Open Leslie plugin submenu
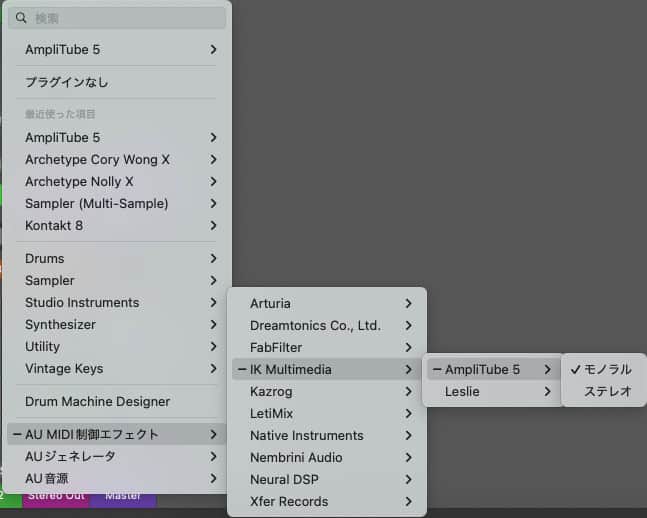 click(493, 391)
